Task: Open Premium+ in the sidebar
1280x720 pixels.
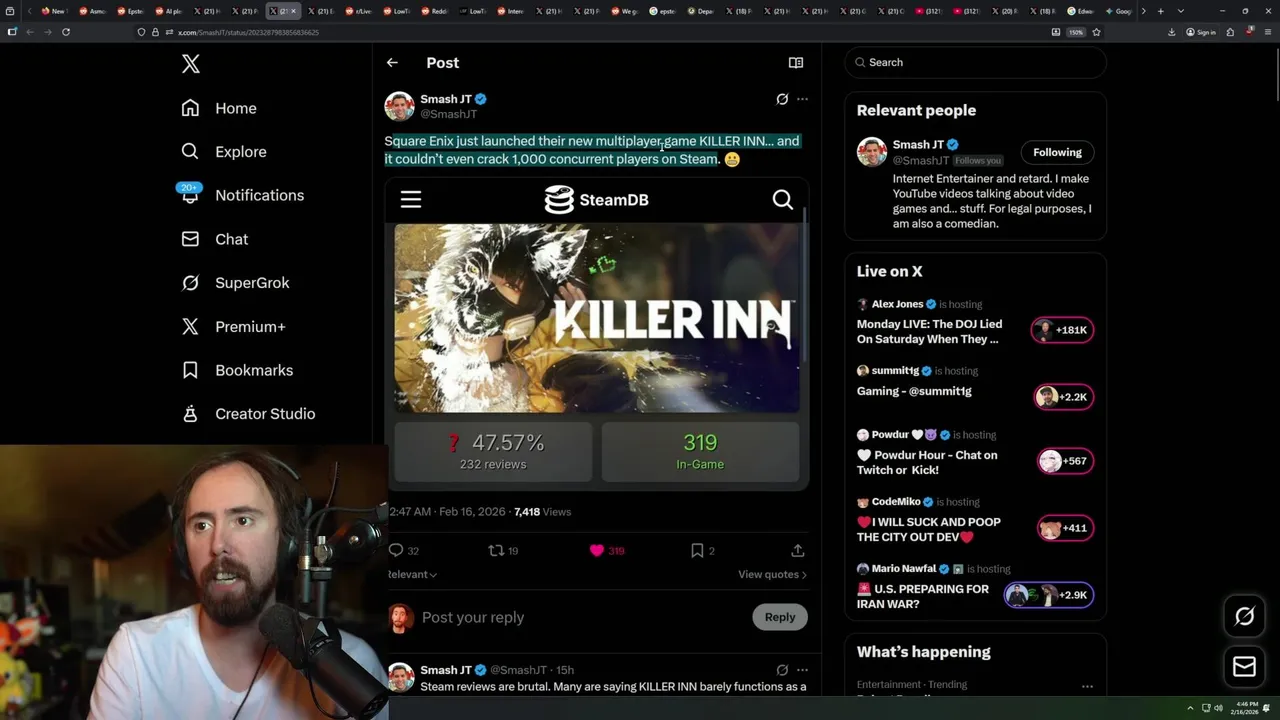Action: click(x=233, y=326)
